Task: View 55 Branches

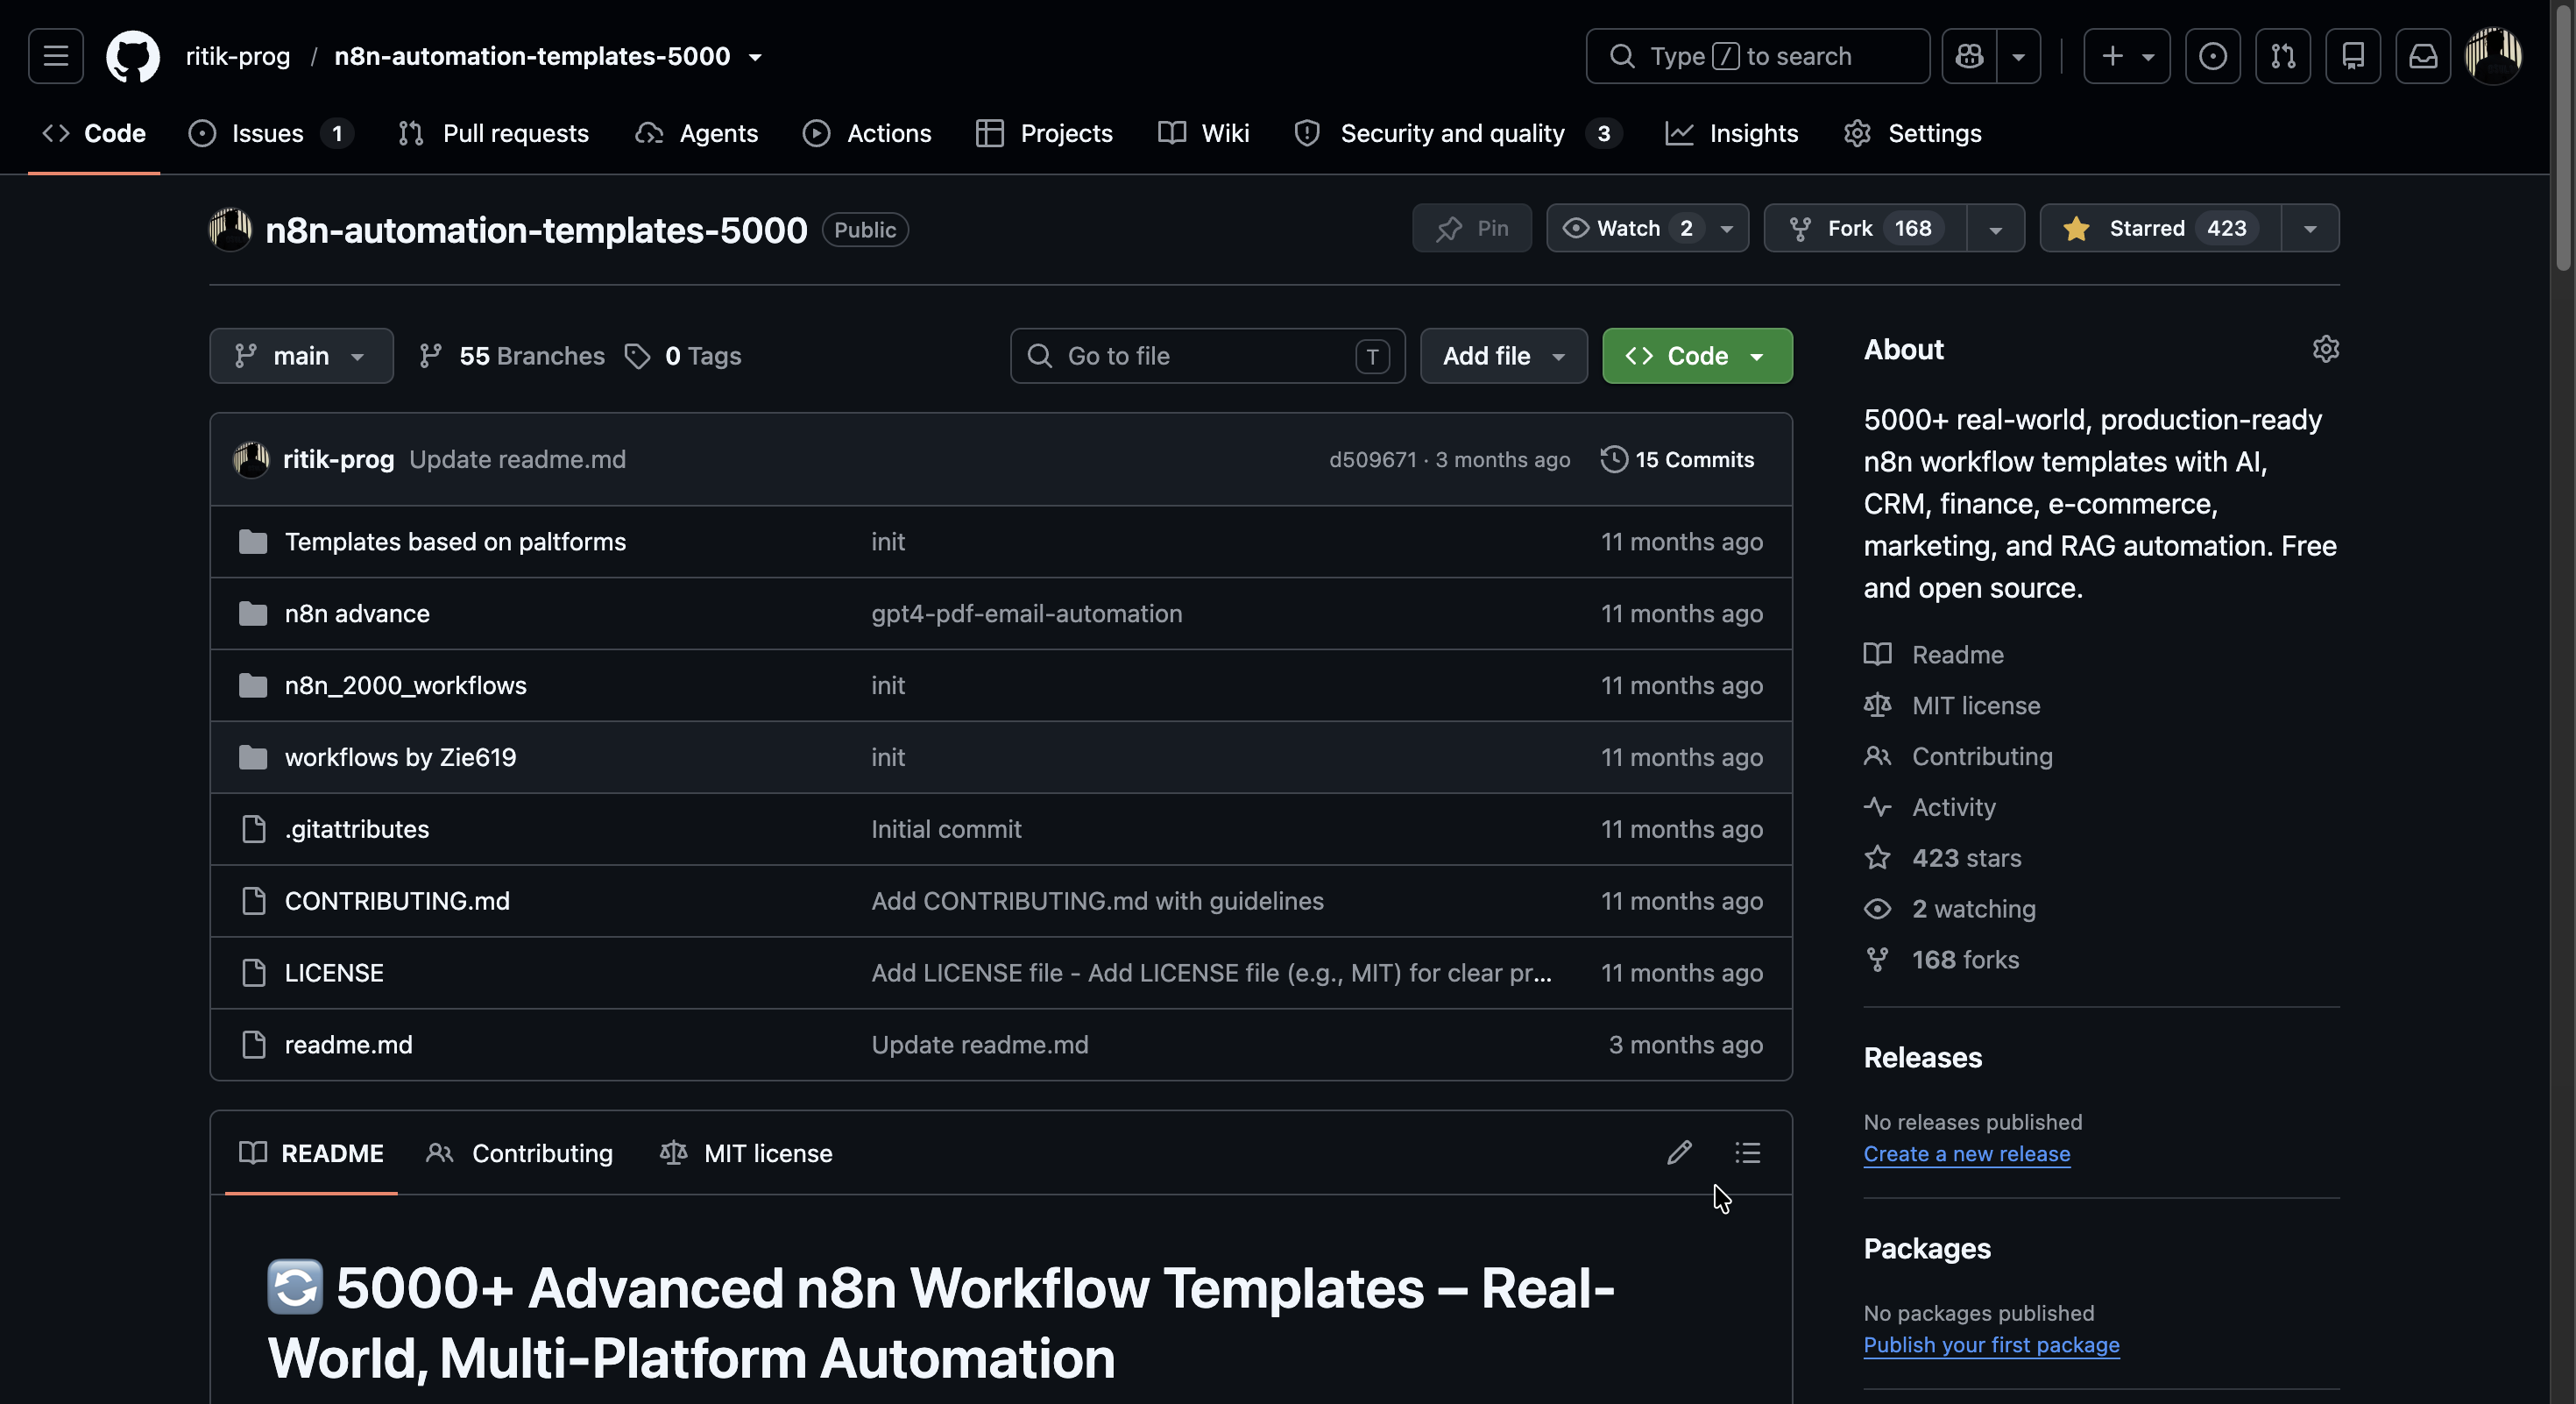Action: (x=512, y=356)
